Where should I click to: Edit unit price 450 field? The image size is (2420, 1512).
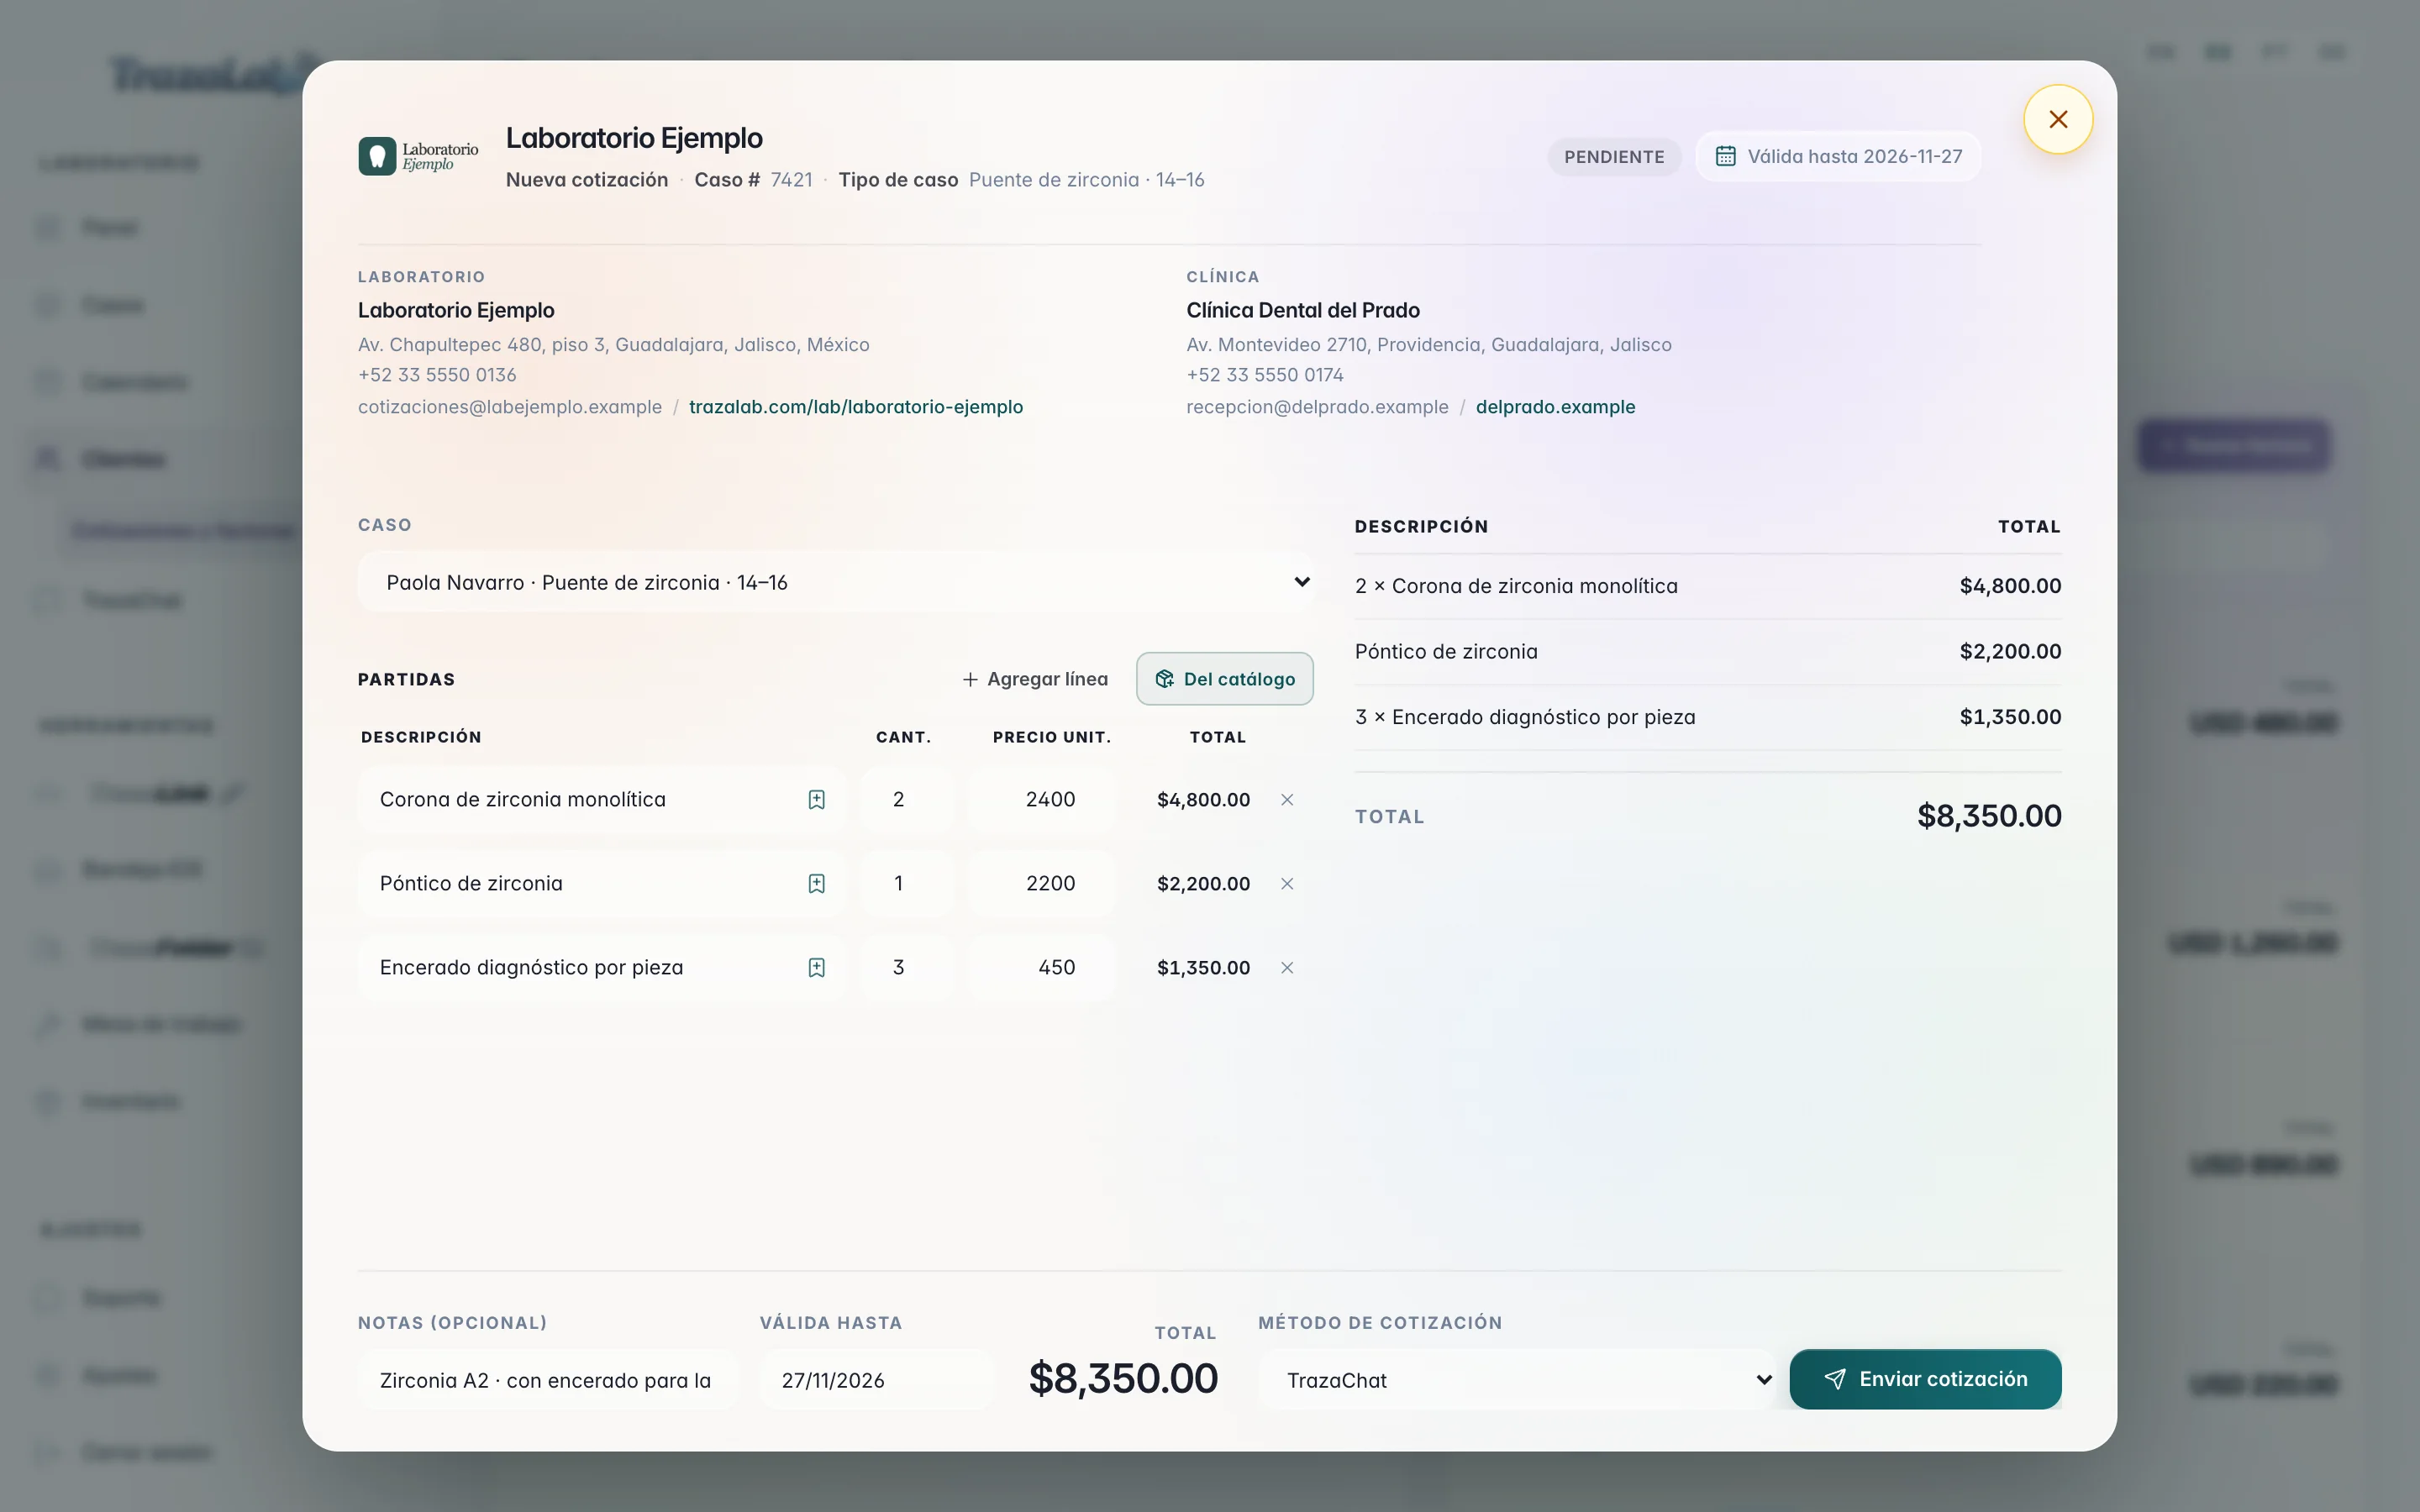[x=1042, y=968]
